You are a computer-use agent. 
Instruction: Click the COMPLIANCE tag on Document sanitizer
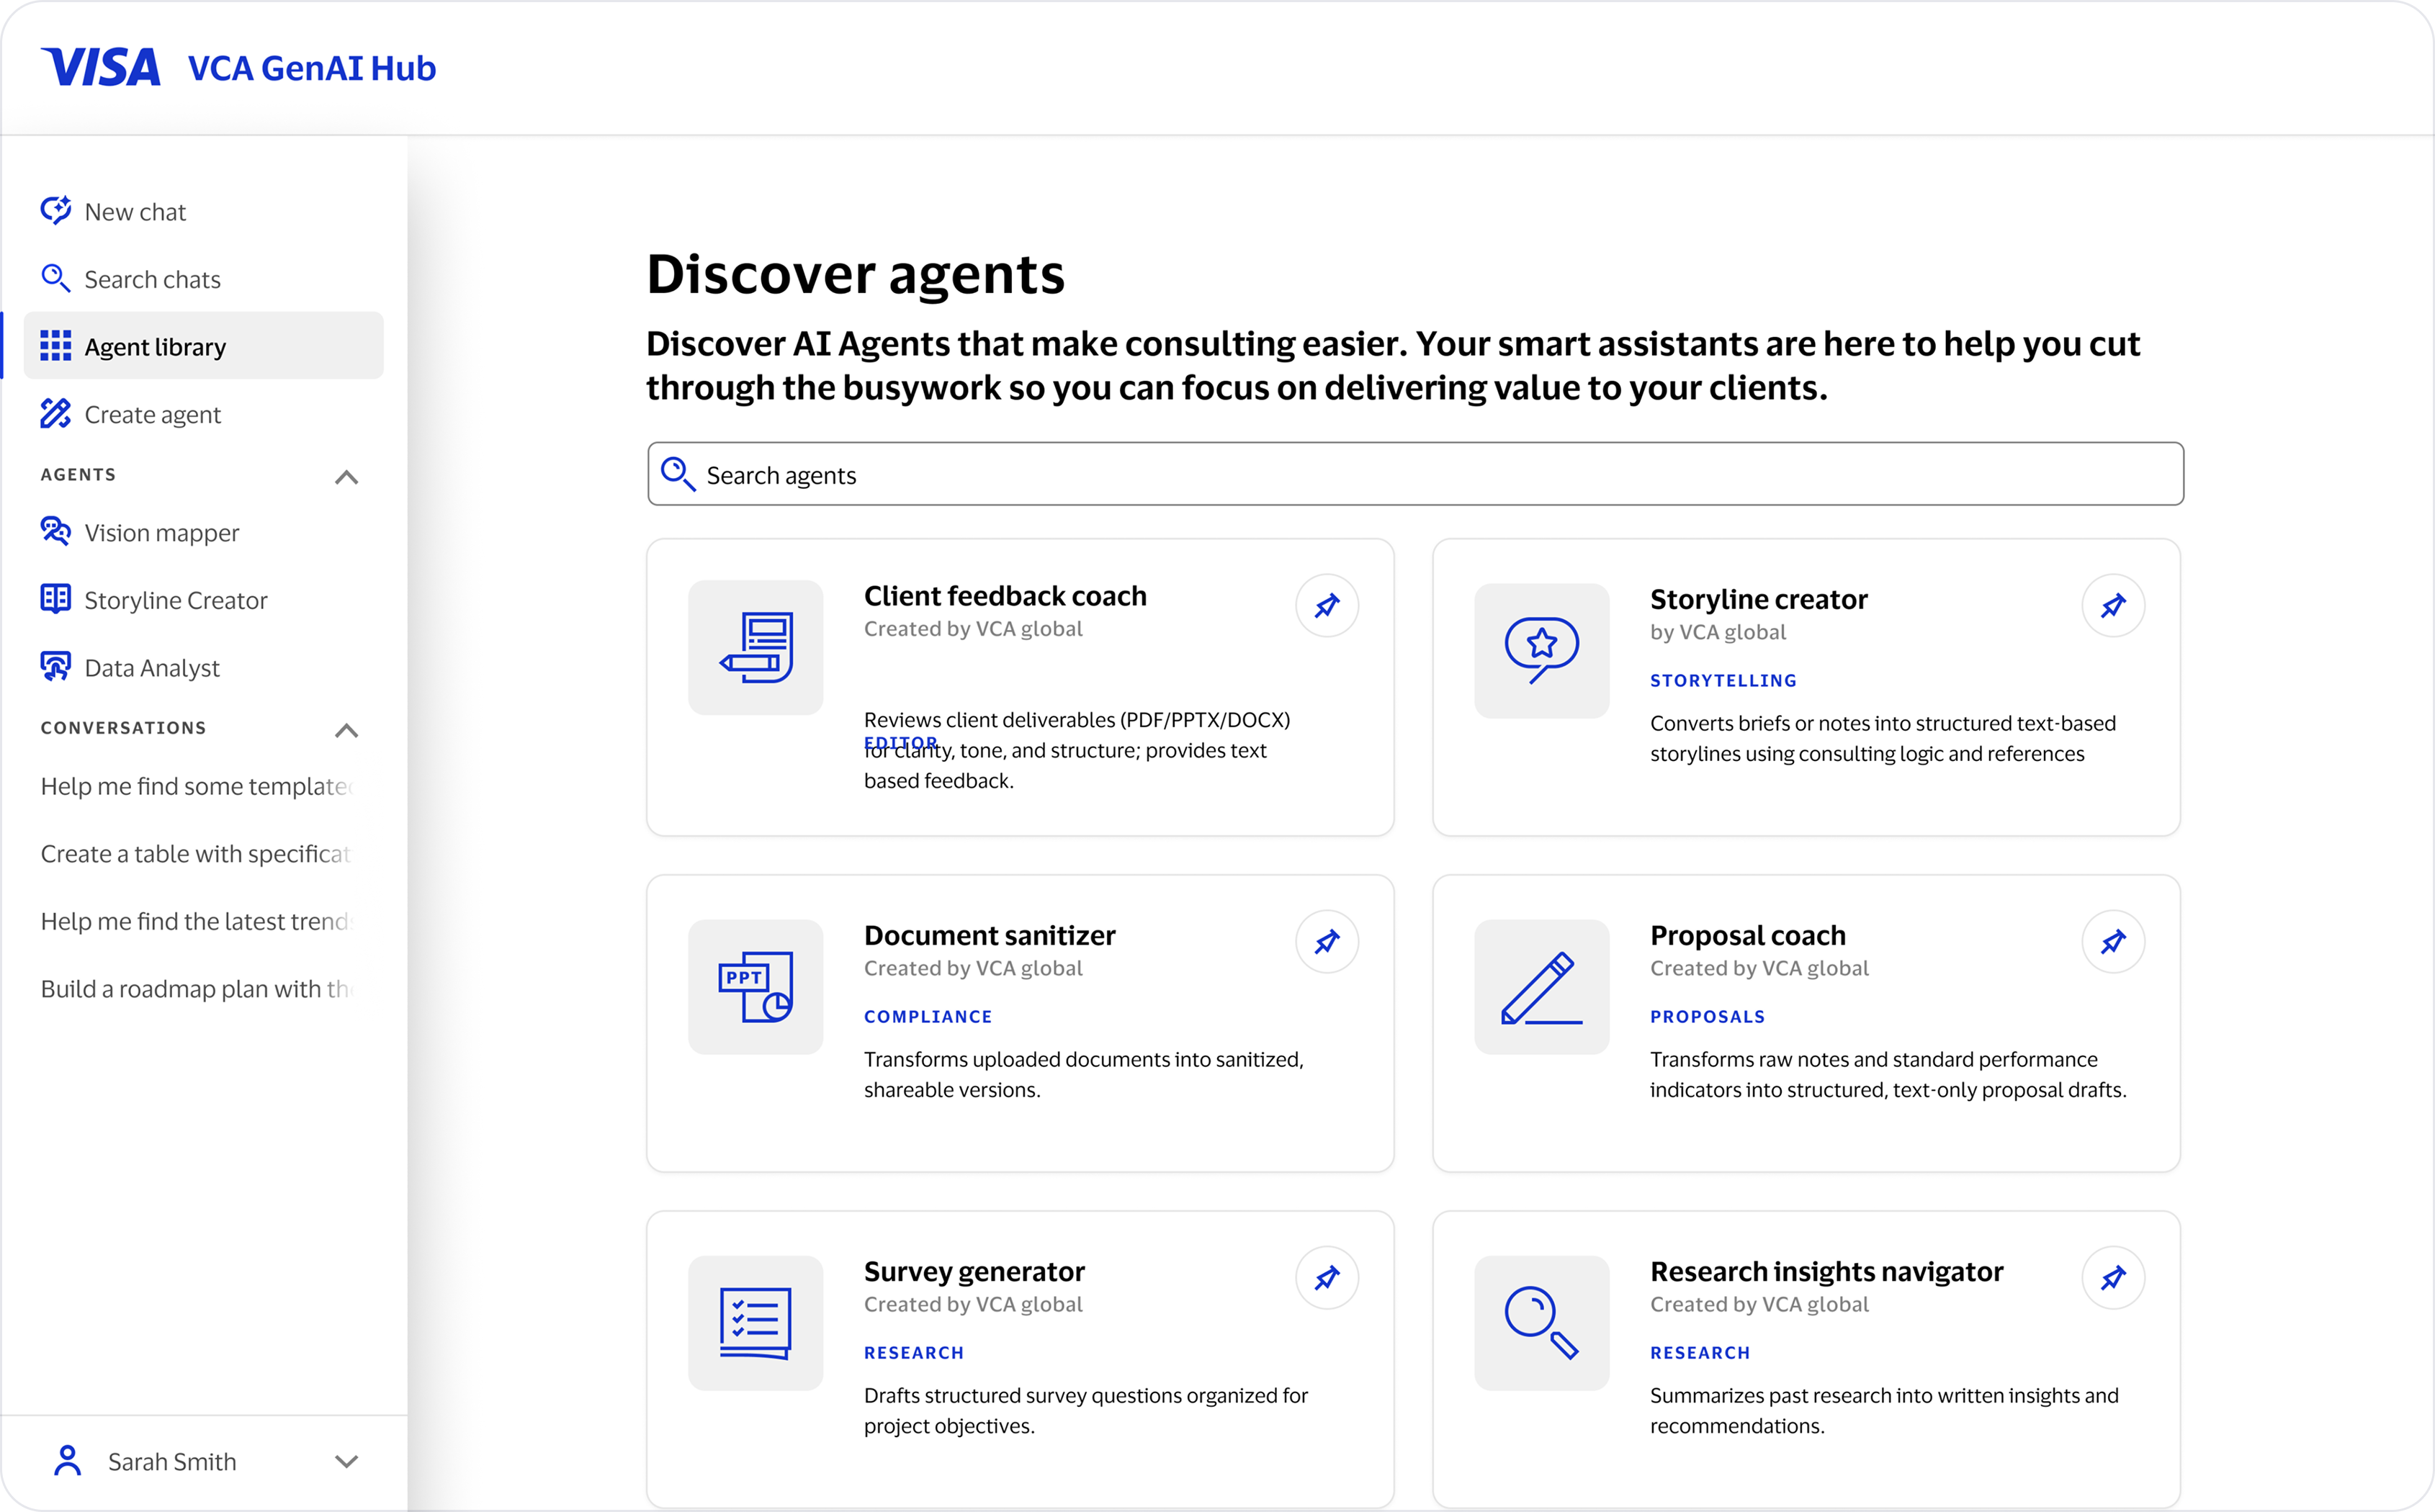click(x=928, y=1016)
